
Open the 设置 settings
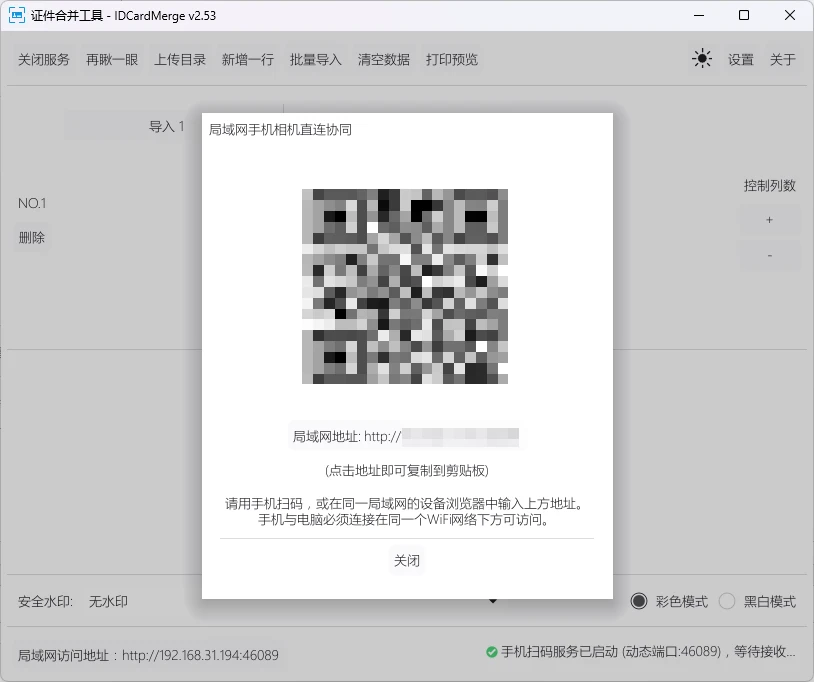point(740,60)
